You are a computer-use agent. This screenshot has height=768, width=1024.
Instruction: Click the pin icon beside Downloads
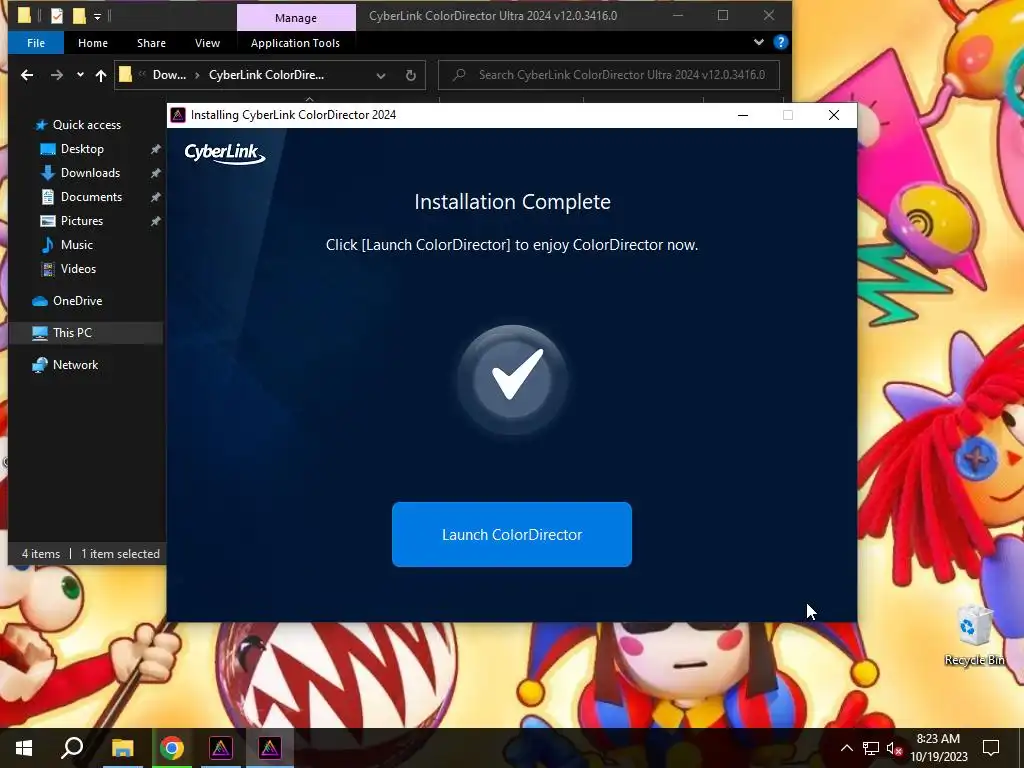[x=155, y=173]
